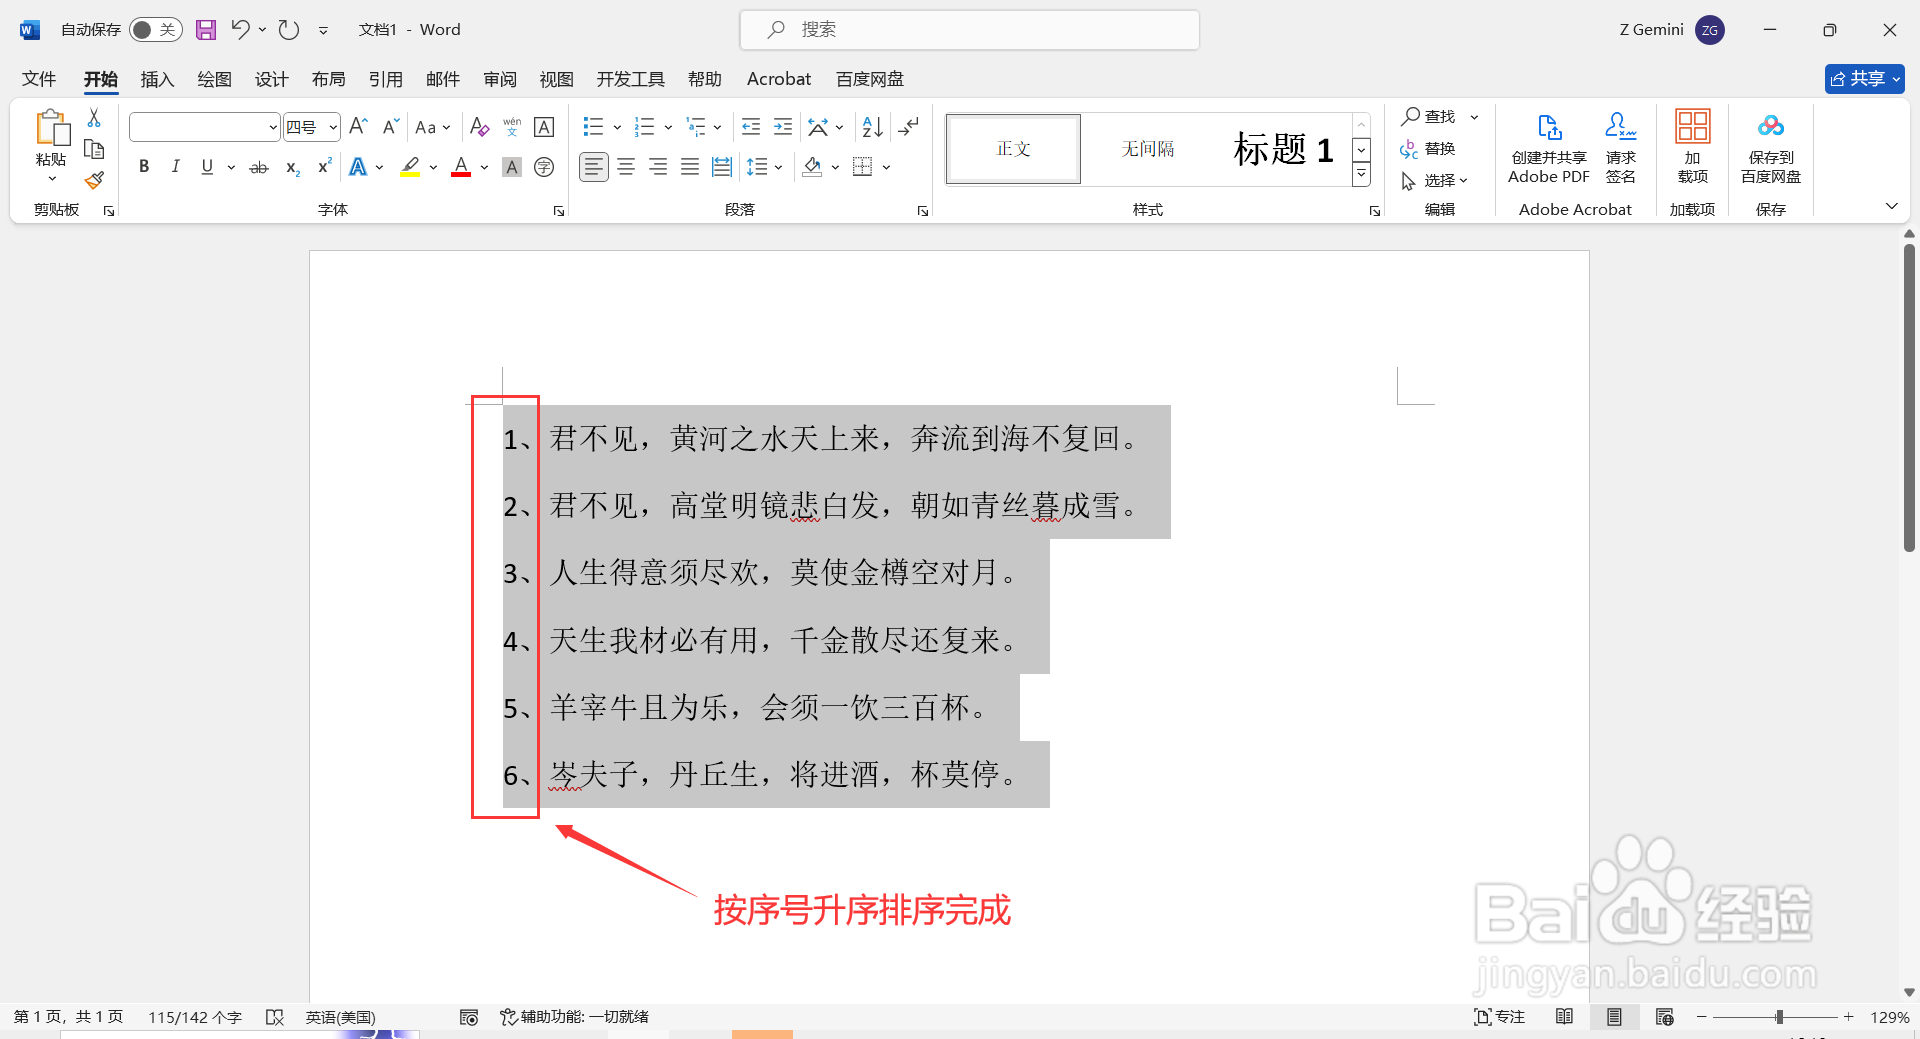
Task: Create and share Adobe PDF
Action: (1548, 148)
